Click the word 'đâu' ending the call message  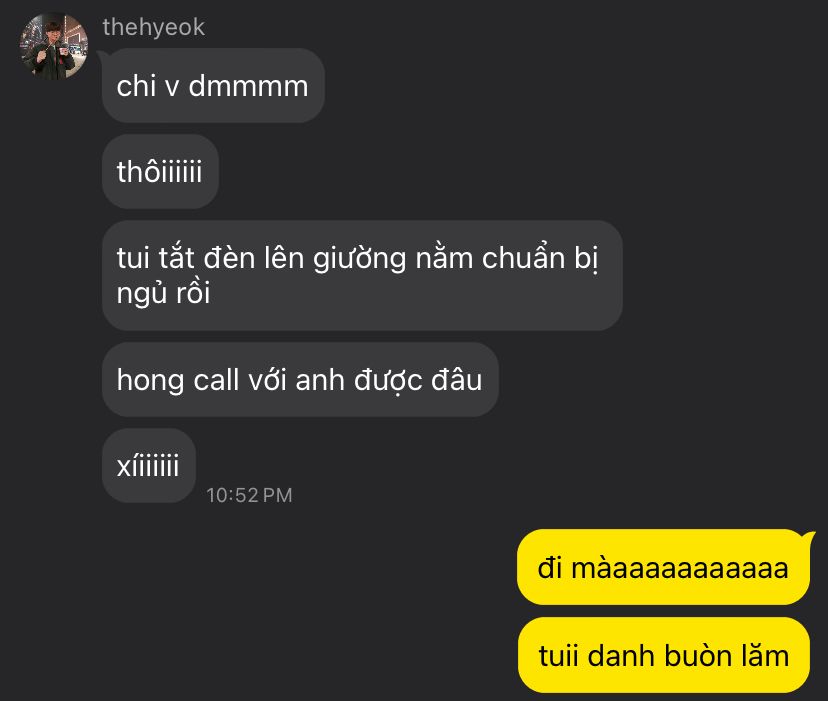[x=457, y=380]
